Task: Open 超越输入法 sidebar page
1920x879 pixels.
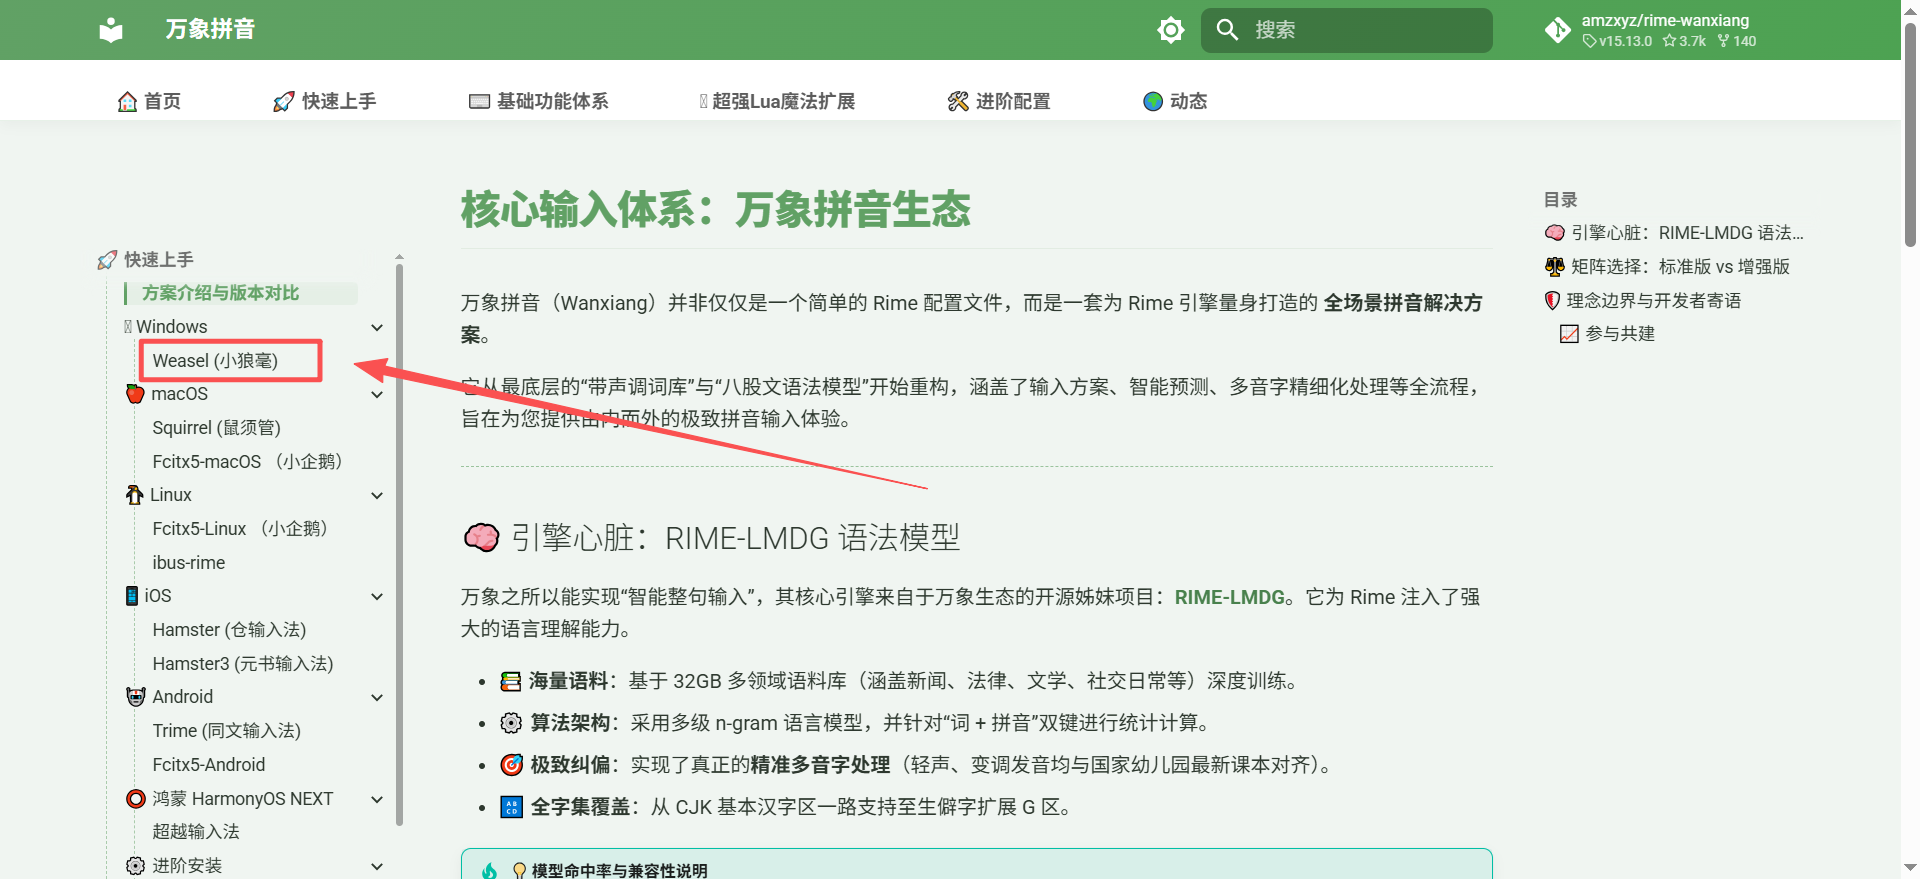Action: click(x=196, y=832)
